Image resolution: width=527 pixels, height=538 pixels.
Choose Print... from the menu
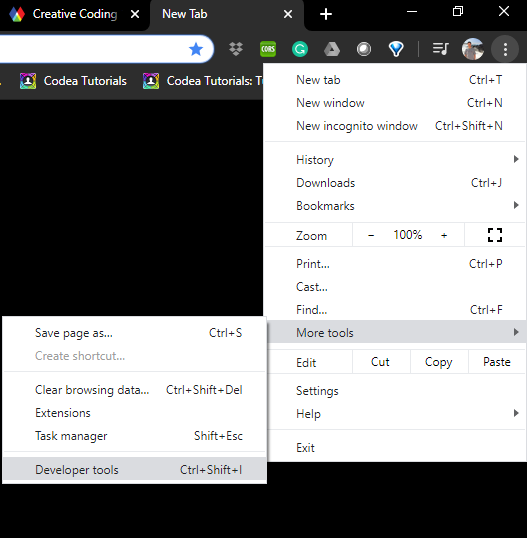[x=395, y=264]
